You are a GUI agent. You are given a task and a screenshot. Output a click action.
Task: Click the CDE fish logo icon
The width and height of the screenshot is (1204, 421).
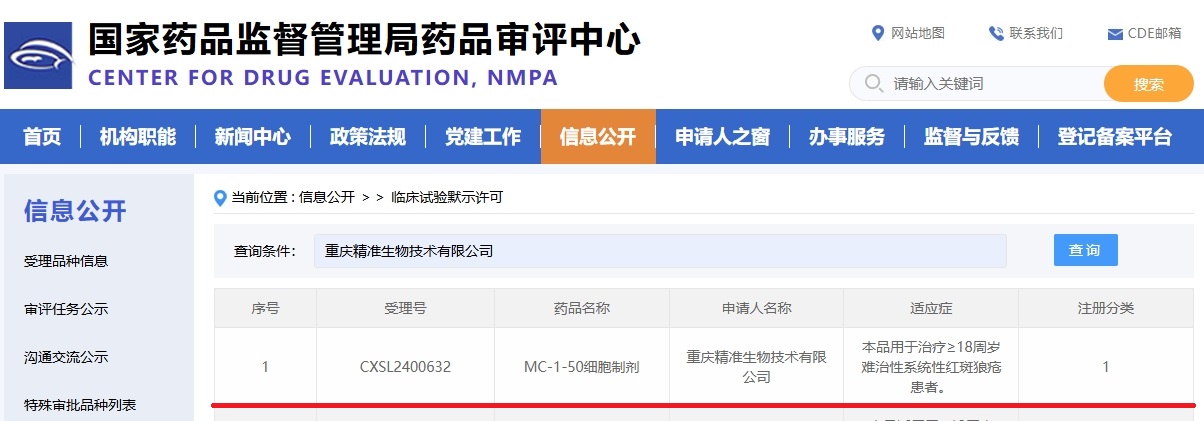(x=39, y=56)
